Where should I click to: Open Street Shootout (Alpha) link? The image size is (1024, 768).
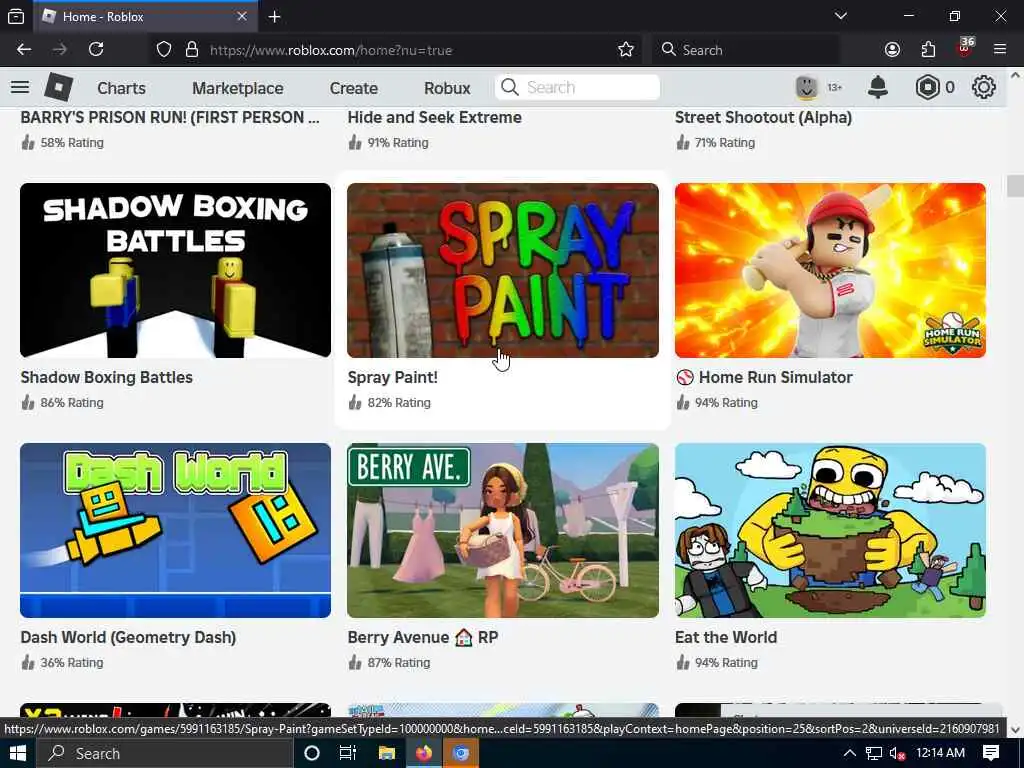tap(763, 117)
